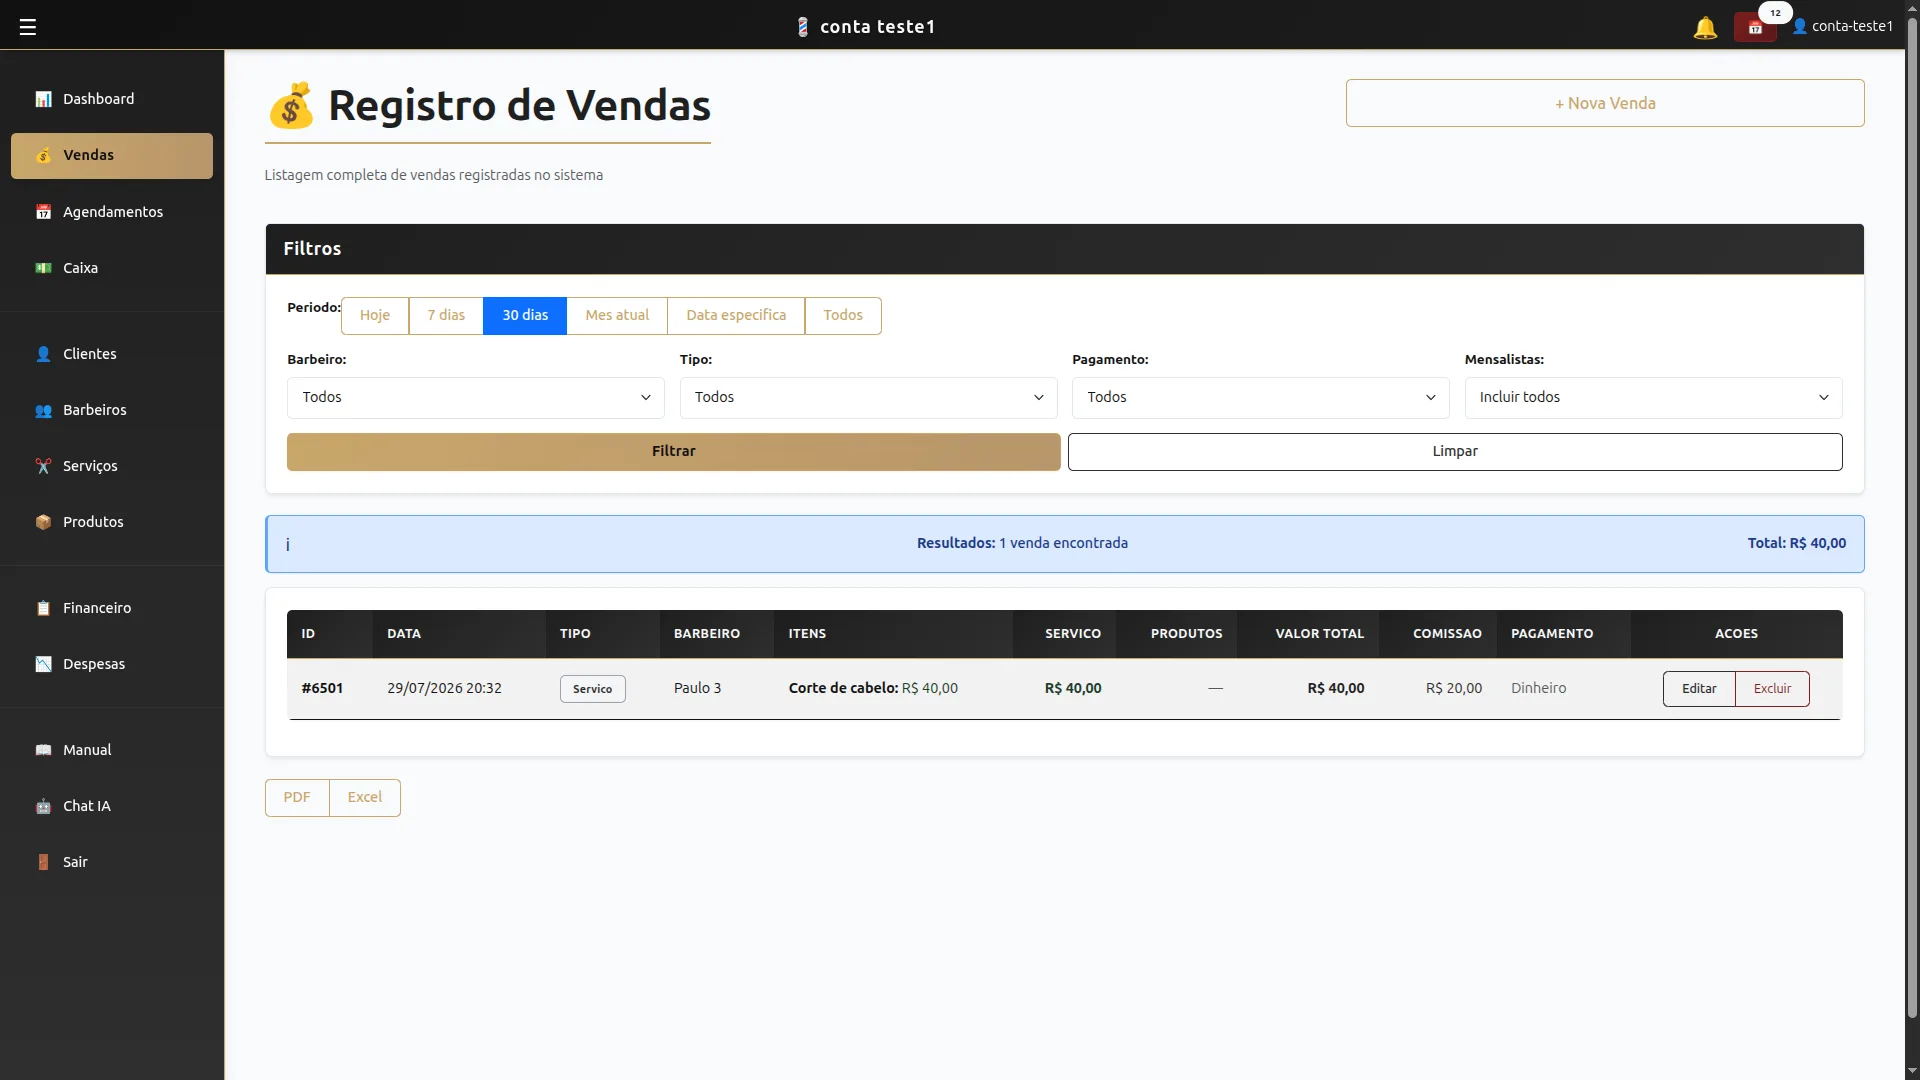Open the hamburger menu icon
Viewport: 1920px width, 1080px height.
point(28,27)
